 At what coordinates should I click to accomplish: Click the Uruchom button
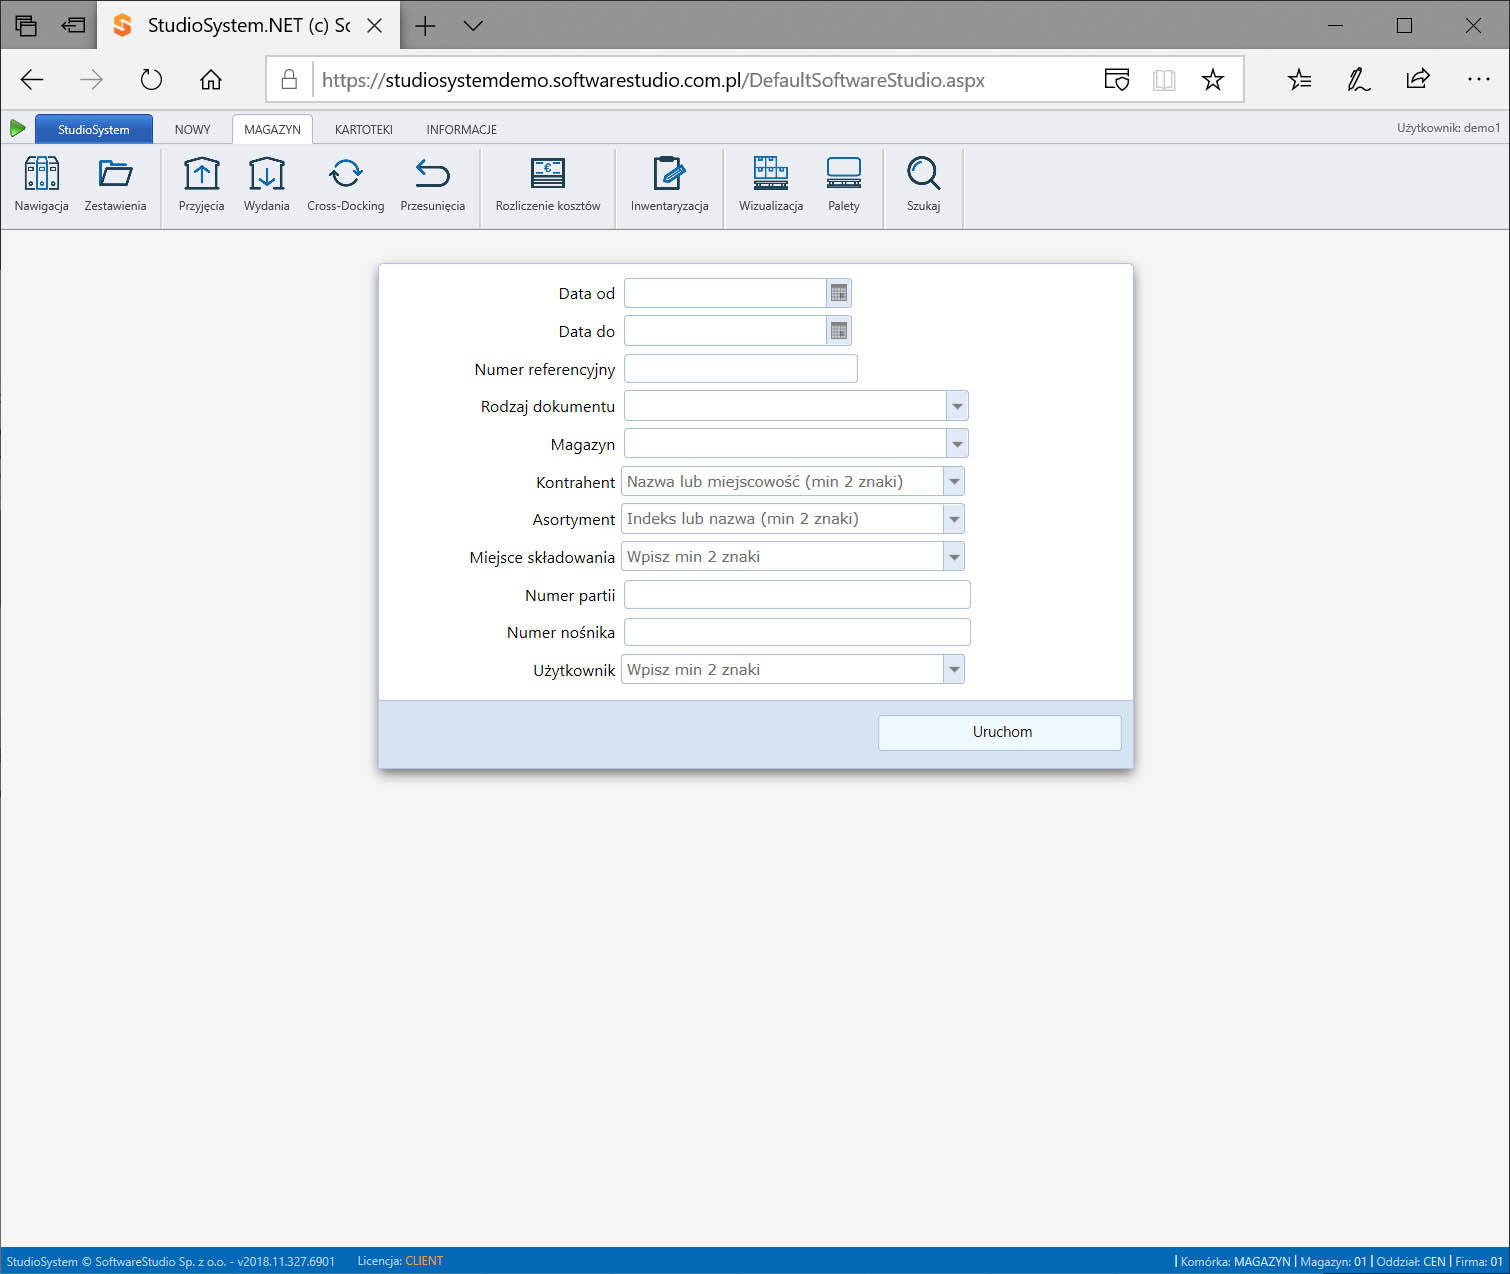[1000, 732]
